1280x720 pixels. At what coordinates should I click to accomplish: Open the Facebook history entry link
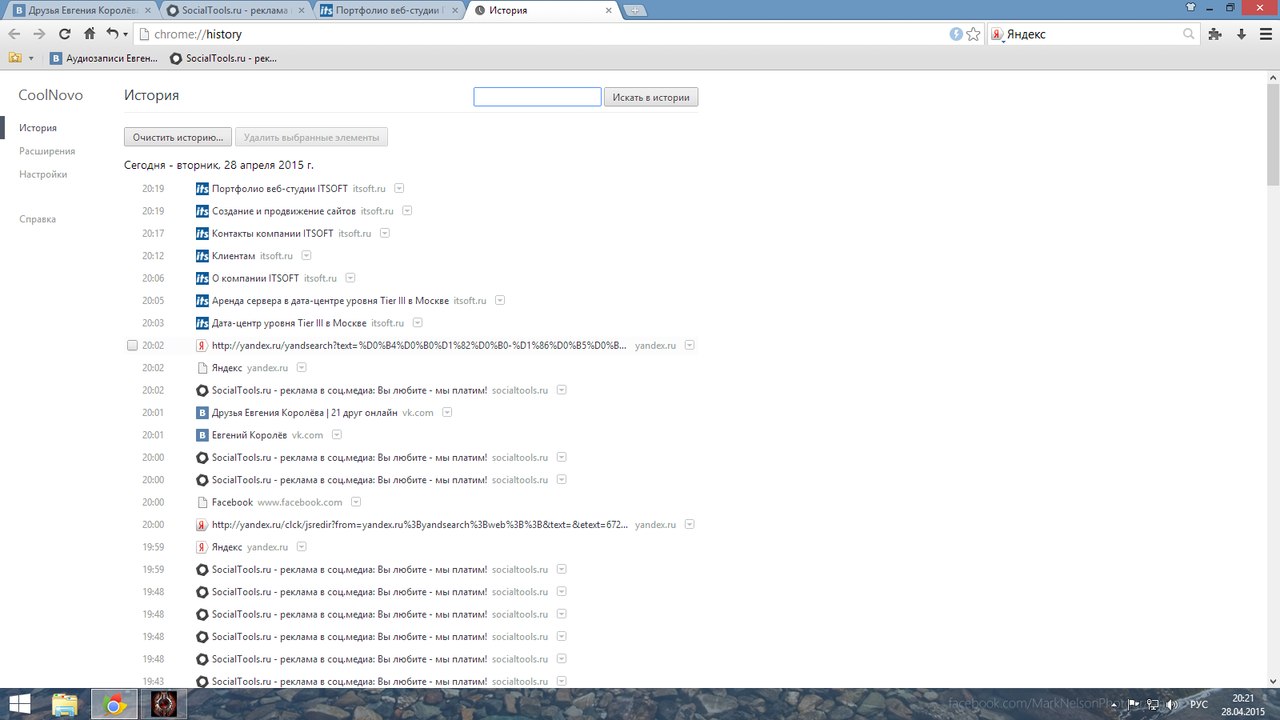point(232,502)
